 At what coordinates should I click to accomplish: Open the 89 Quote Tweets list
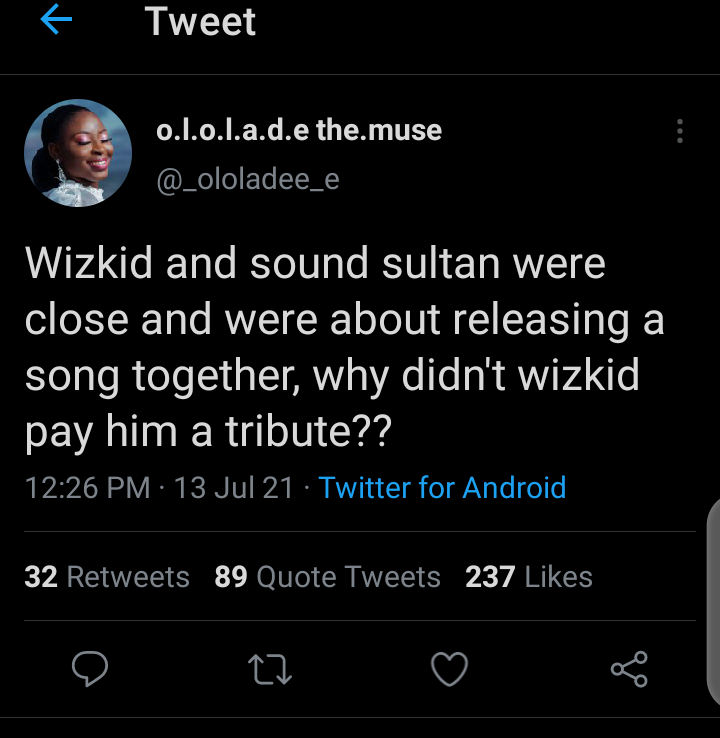(327, 577)
